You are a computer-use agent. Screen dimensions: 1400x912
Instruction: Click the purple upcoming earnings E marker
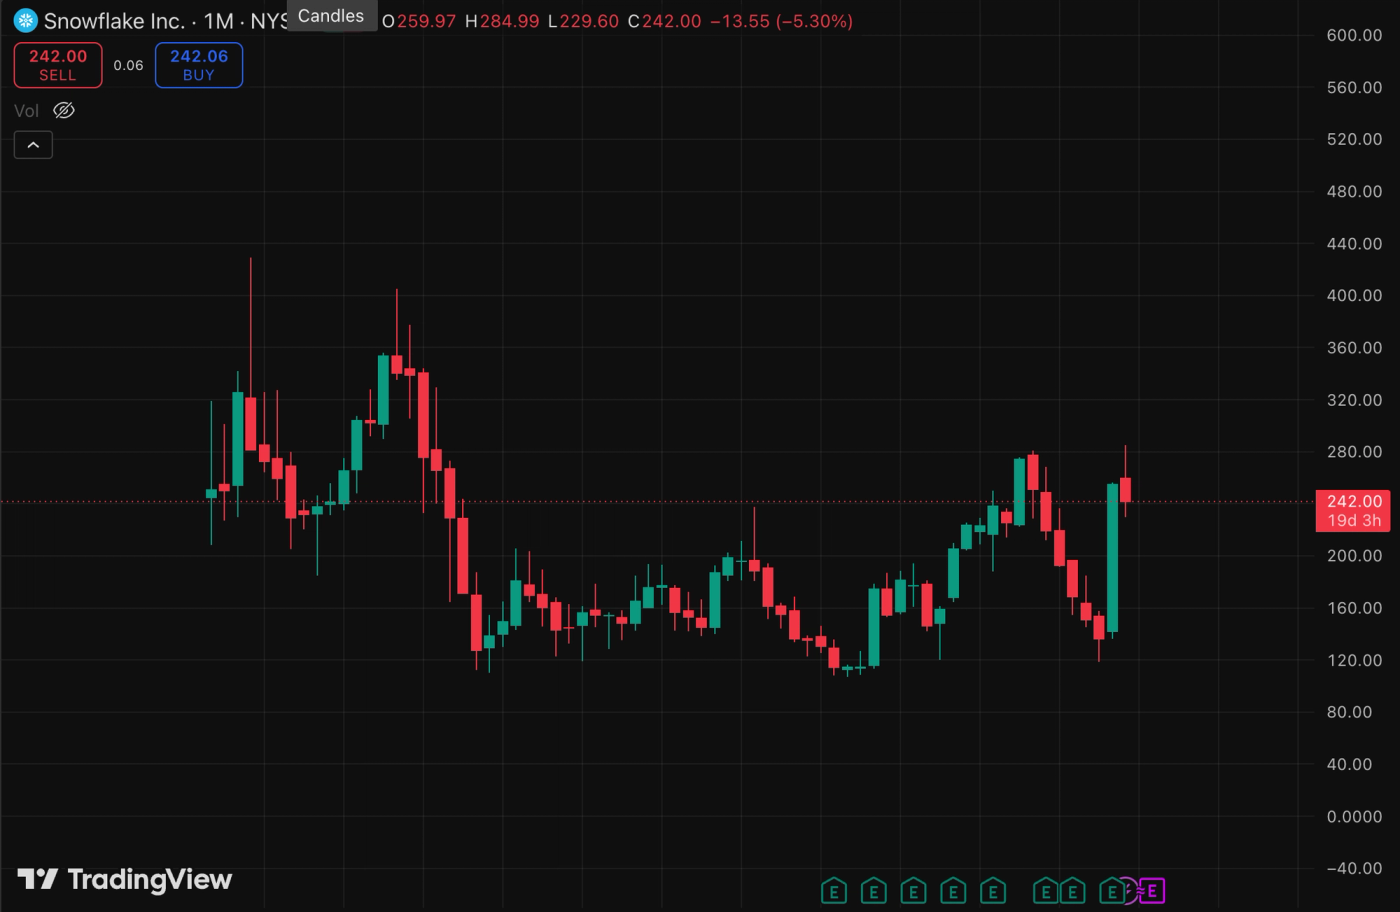click(1152, 890)
